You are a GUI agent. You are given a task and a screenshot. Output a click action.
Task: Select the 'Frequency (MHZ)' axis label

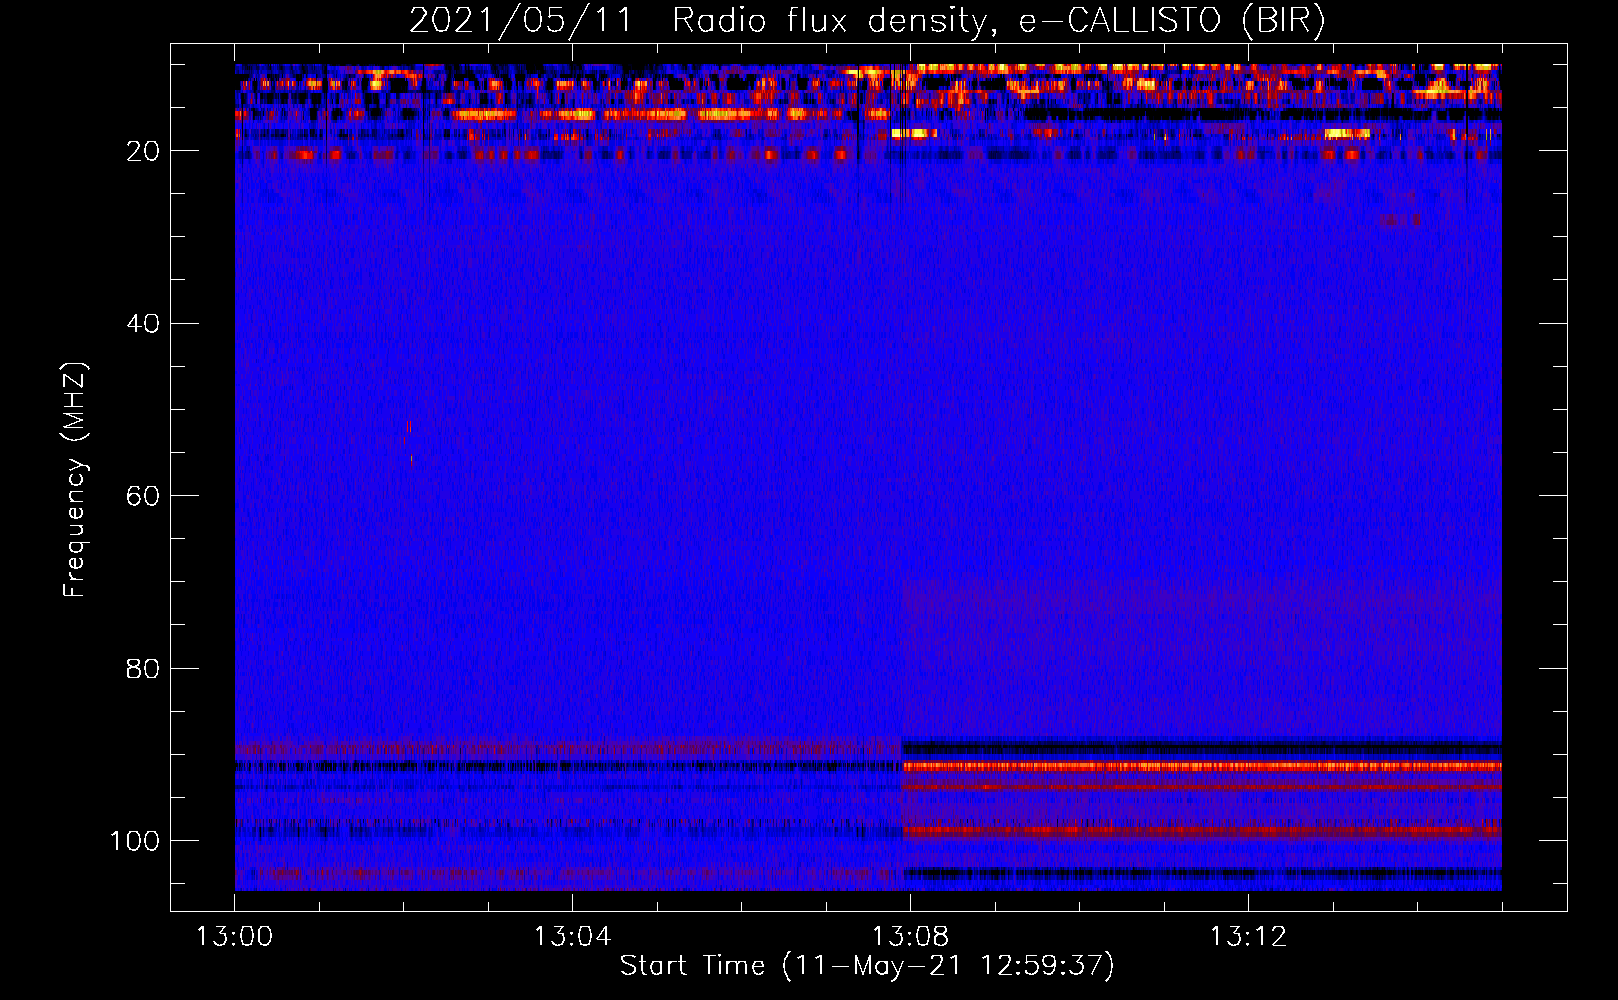(x=75, y=479)
